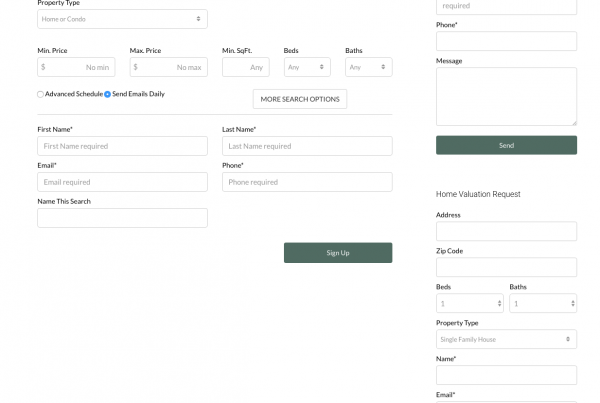Click the Phone required field in search form

[x=307, y=182]
